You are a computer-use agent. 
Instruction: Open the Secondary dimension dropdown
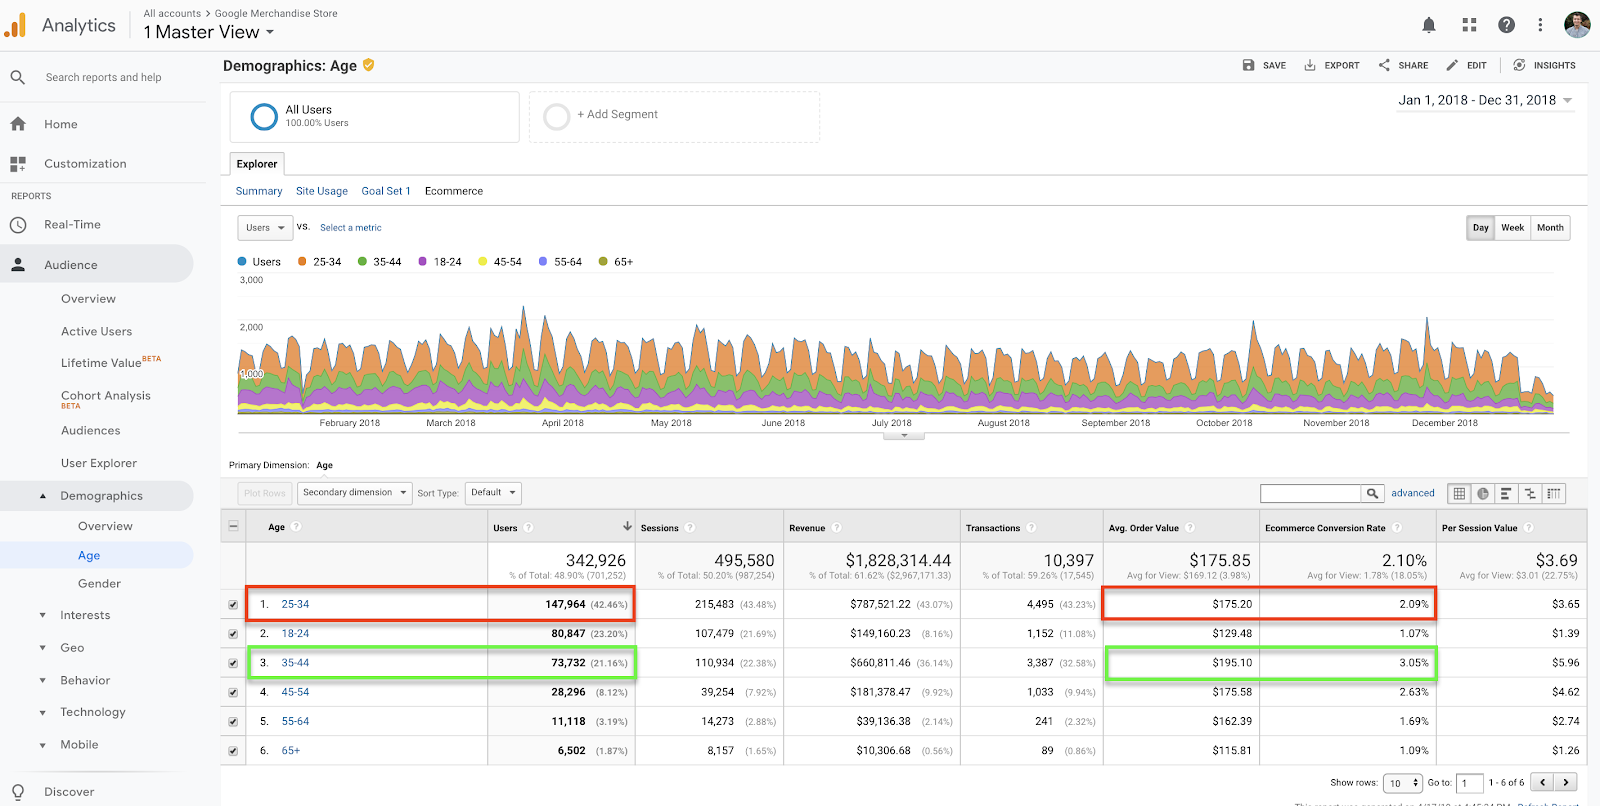(354, 493)
